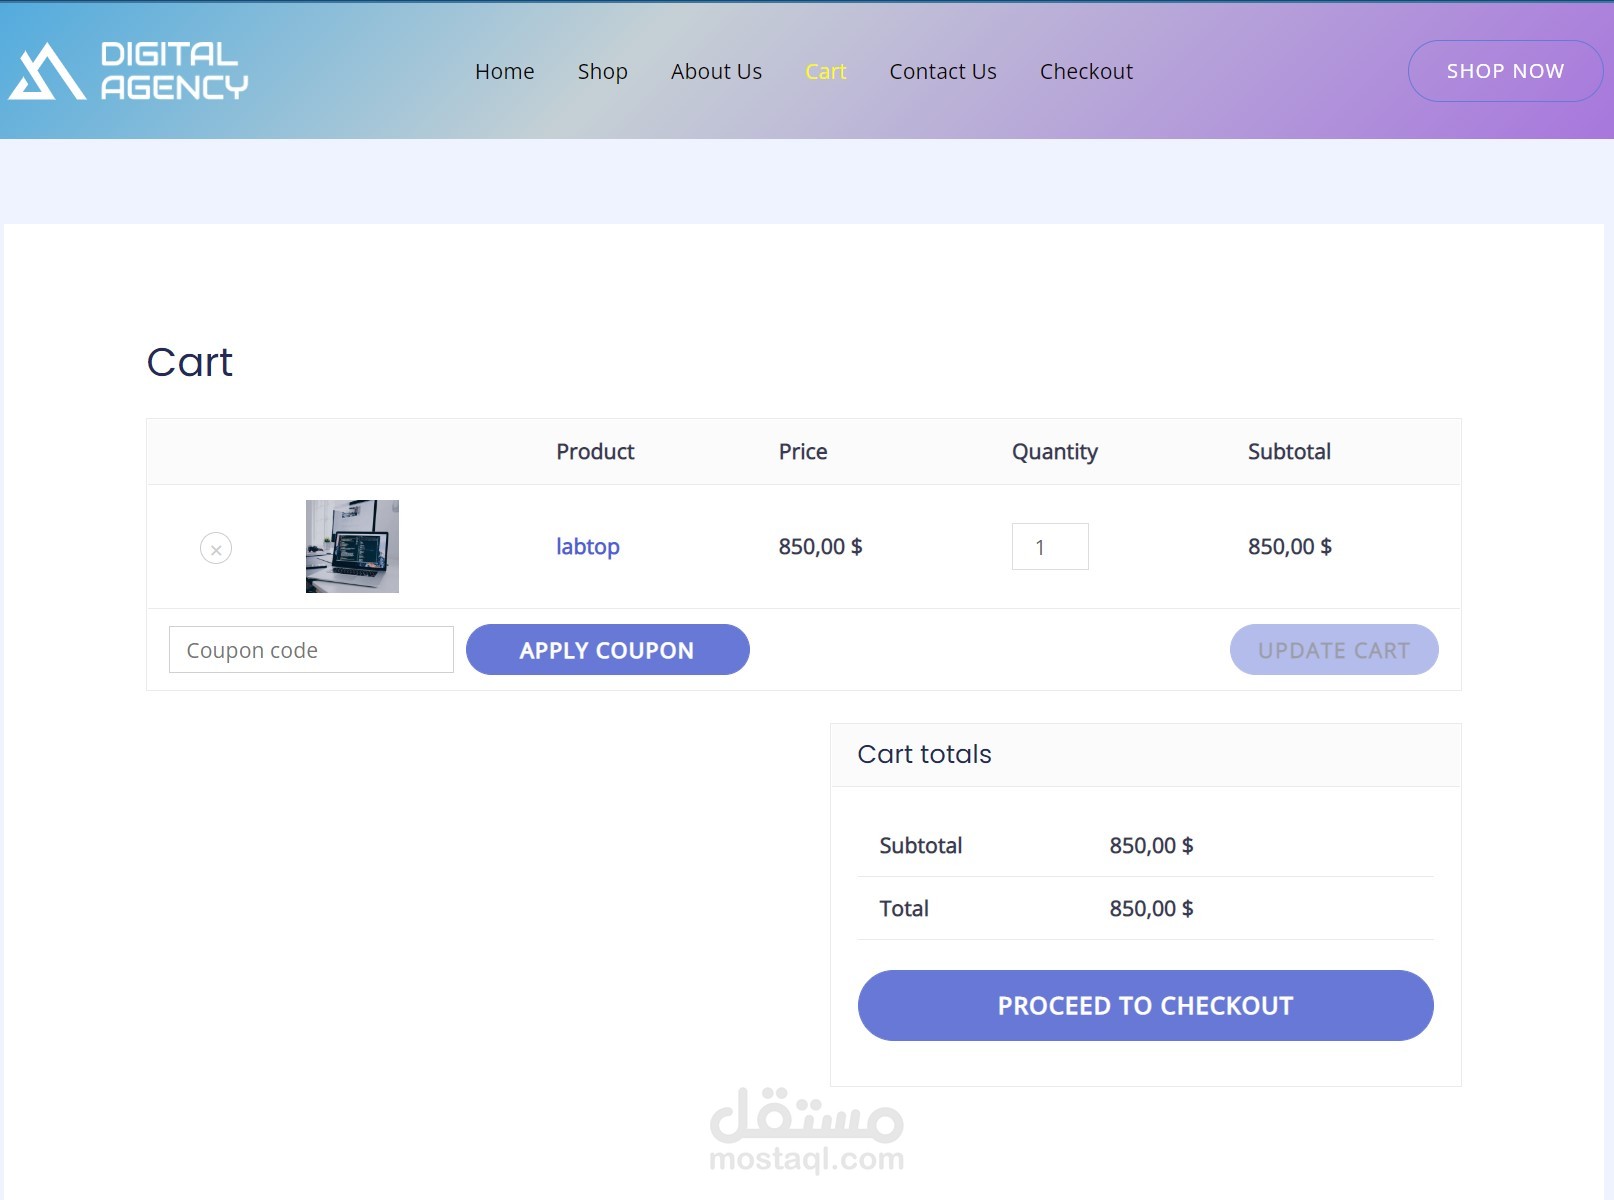Select the labtop row price 850,00 $
Viewport: 1614px width, 1200px height.
(x=820, y=547)
